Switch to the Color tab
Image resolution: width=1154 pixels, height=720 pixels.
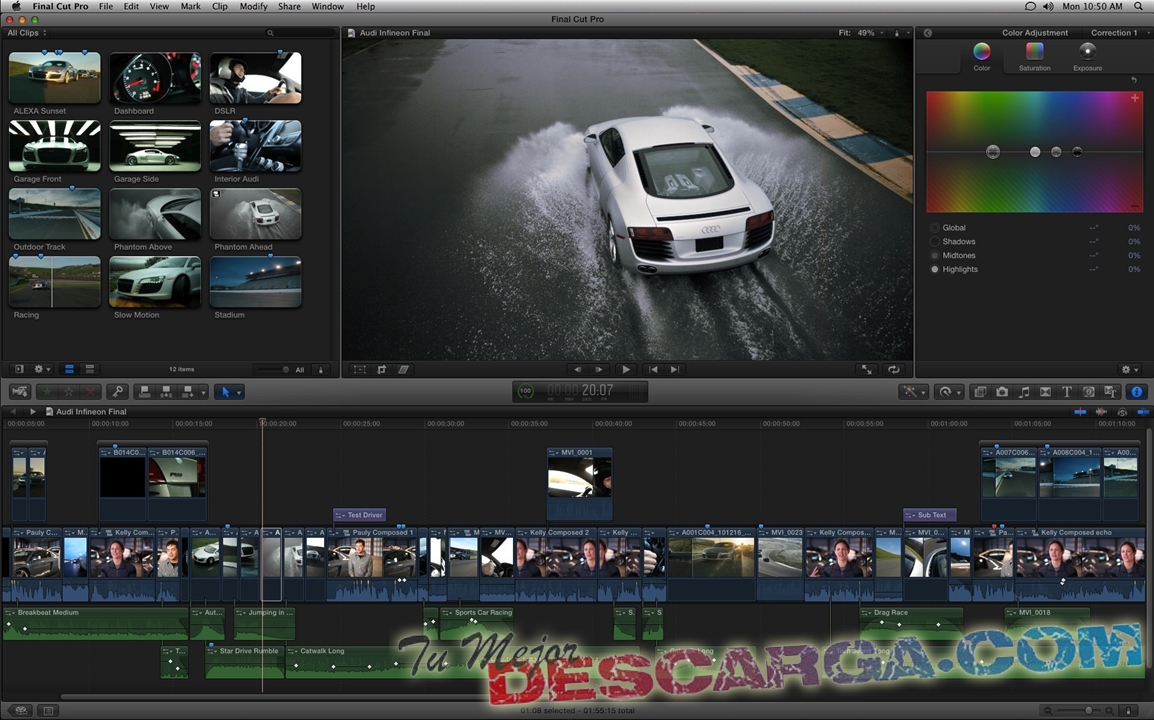(x=982, y=57)
